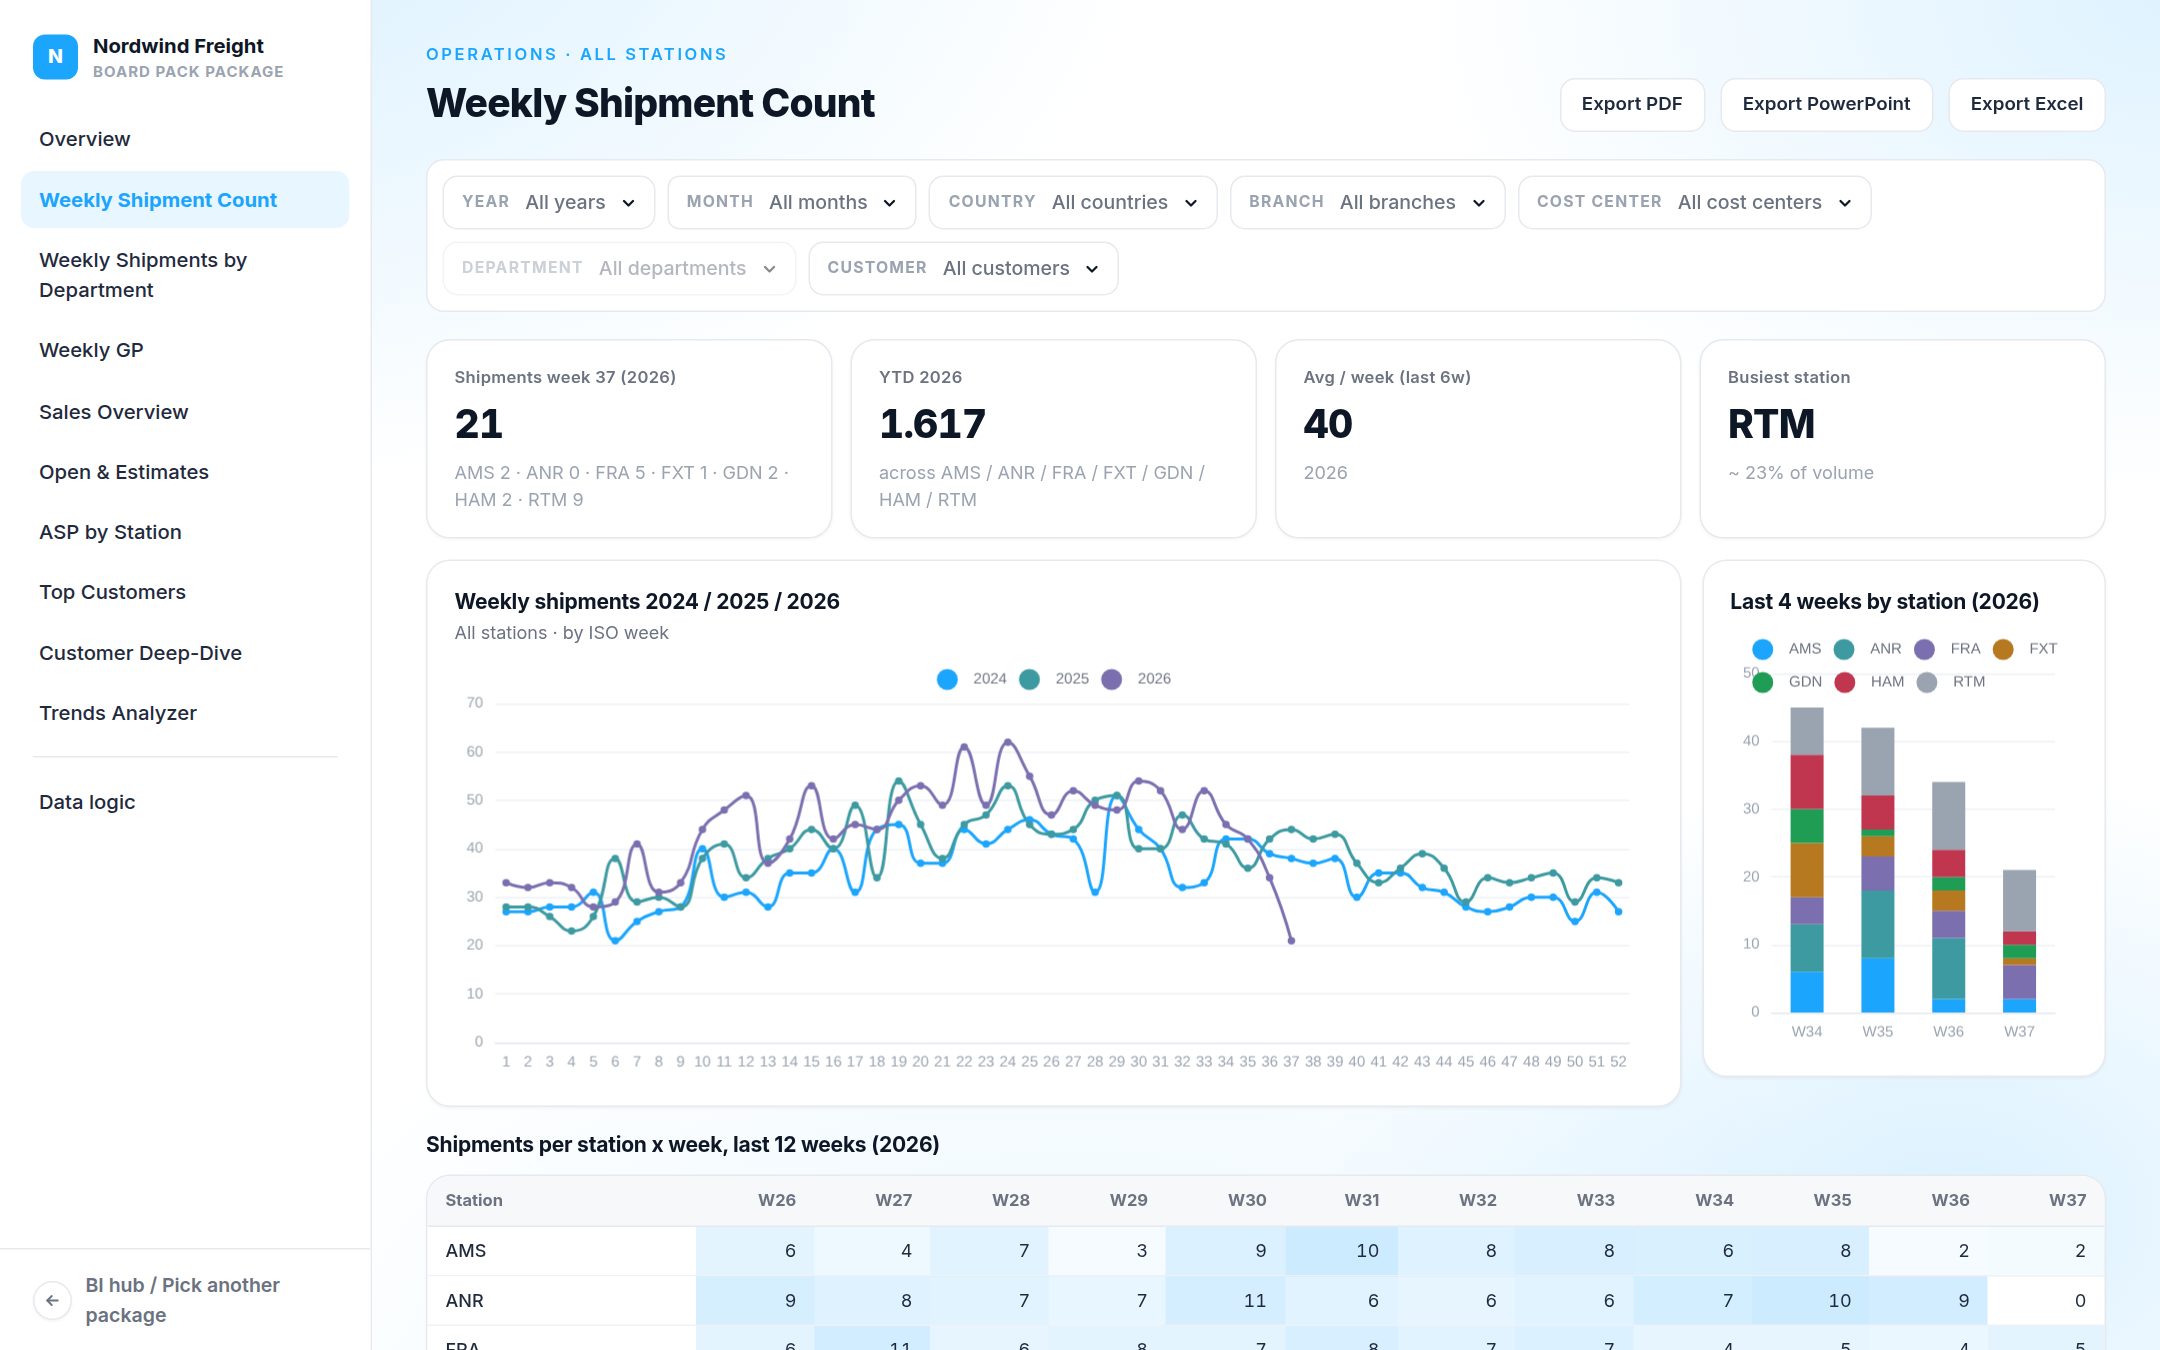Open Data logic in the sidebar
This screenshot has width=2160, height=1350.
click(185, 802)
